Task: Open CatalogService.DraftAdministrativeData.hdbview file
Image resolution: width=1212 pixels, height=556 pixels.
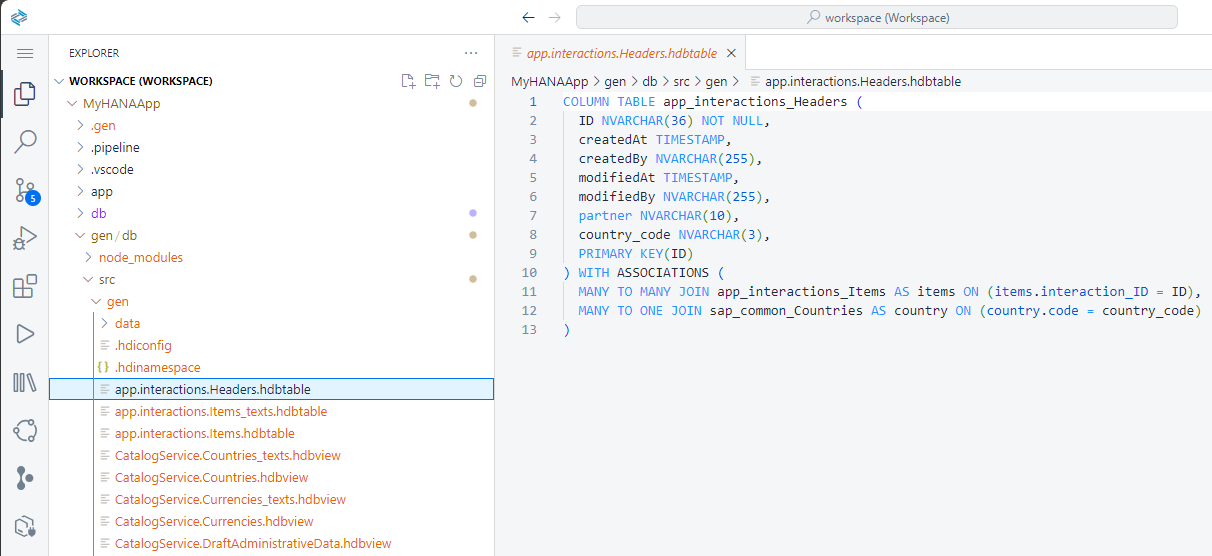Action: click(x=253, y=543)
